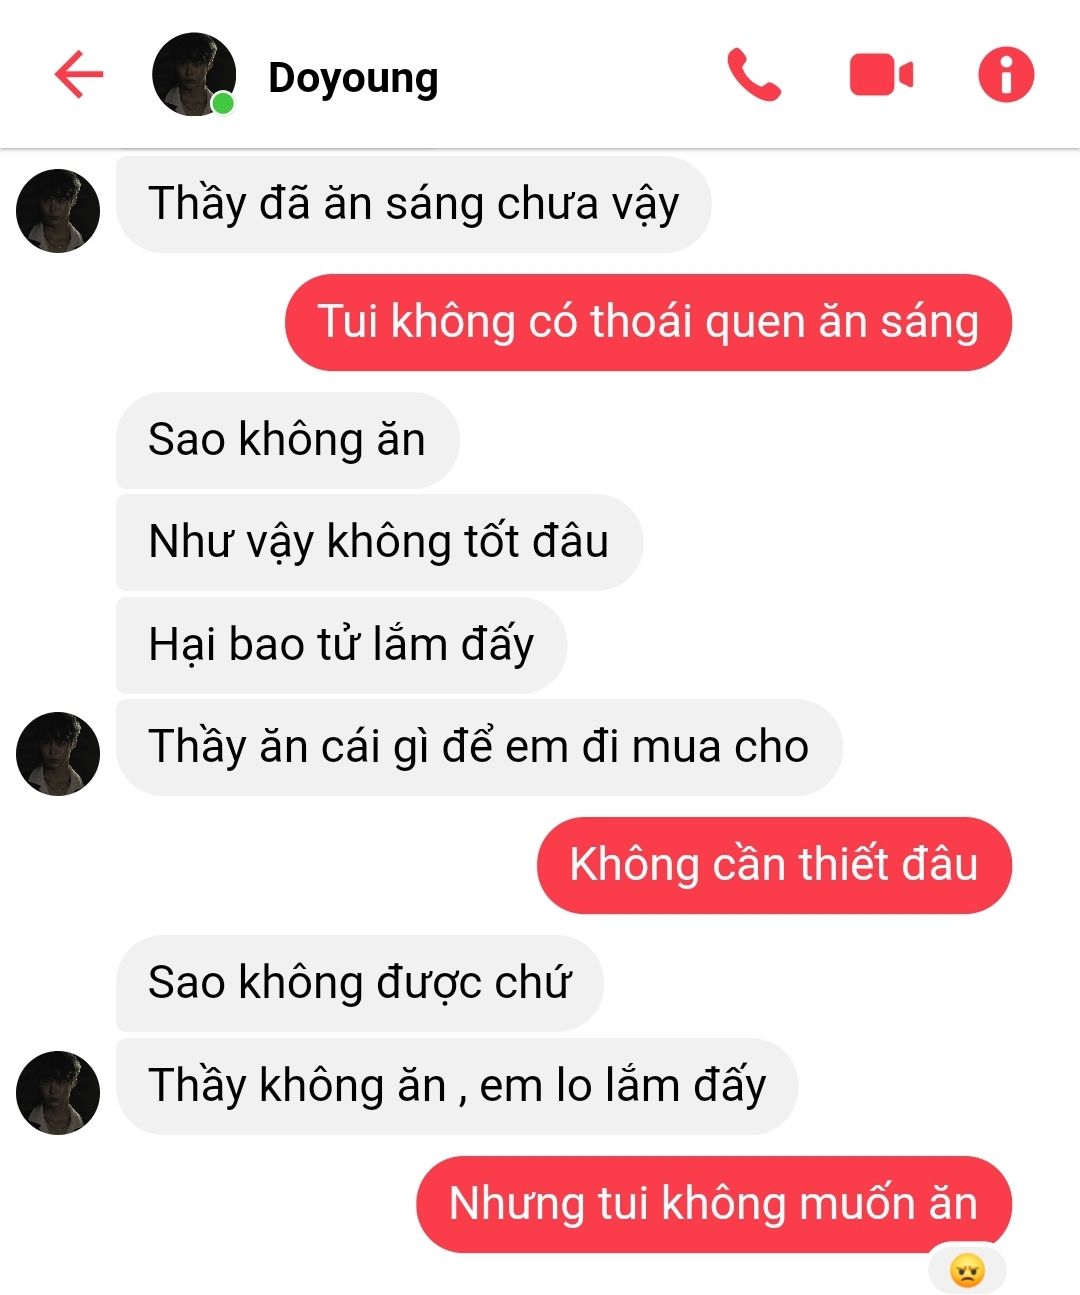Viewport: 1080px width, 1295px height.
Task: Select message "Thầy đã ăn sáng chưa vậy"
Action: tap(413, 204)
